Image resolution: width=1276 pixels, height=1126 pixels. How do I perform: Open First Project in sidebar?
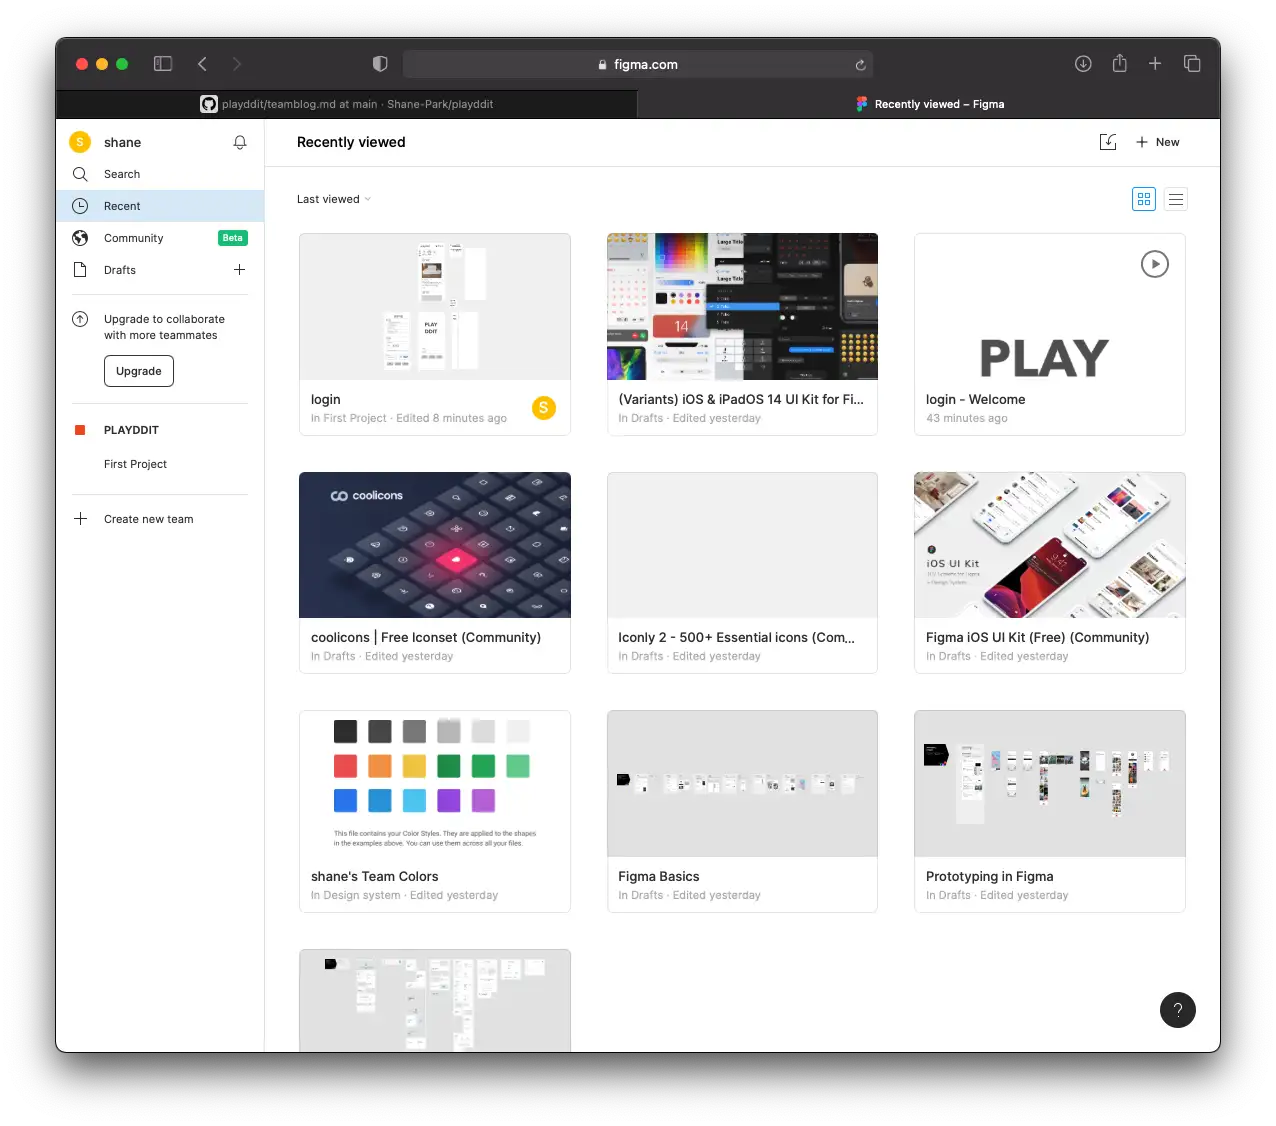coord(135,464)
